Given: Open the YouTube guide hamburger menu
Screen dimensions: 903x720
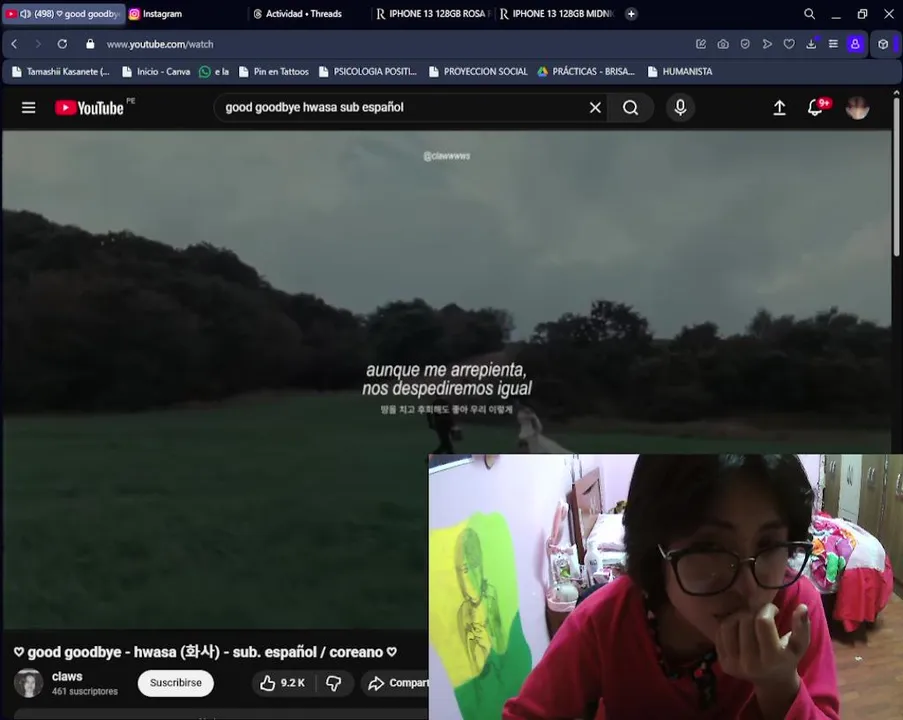Looking at the screenshot, I should [28, 108].
